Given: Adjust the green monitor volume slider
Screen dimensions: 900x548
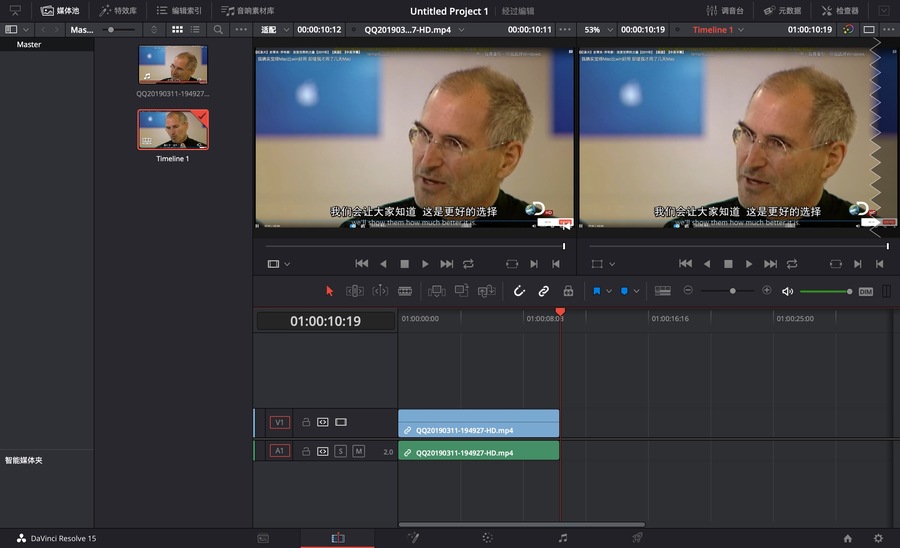Looking at the screenshot, I should (826, 292).
